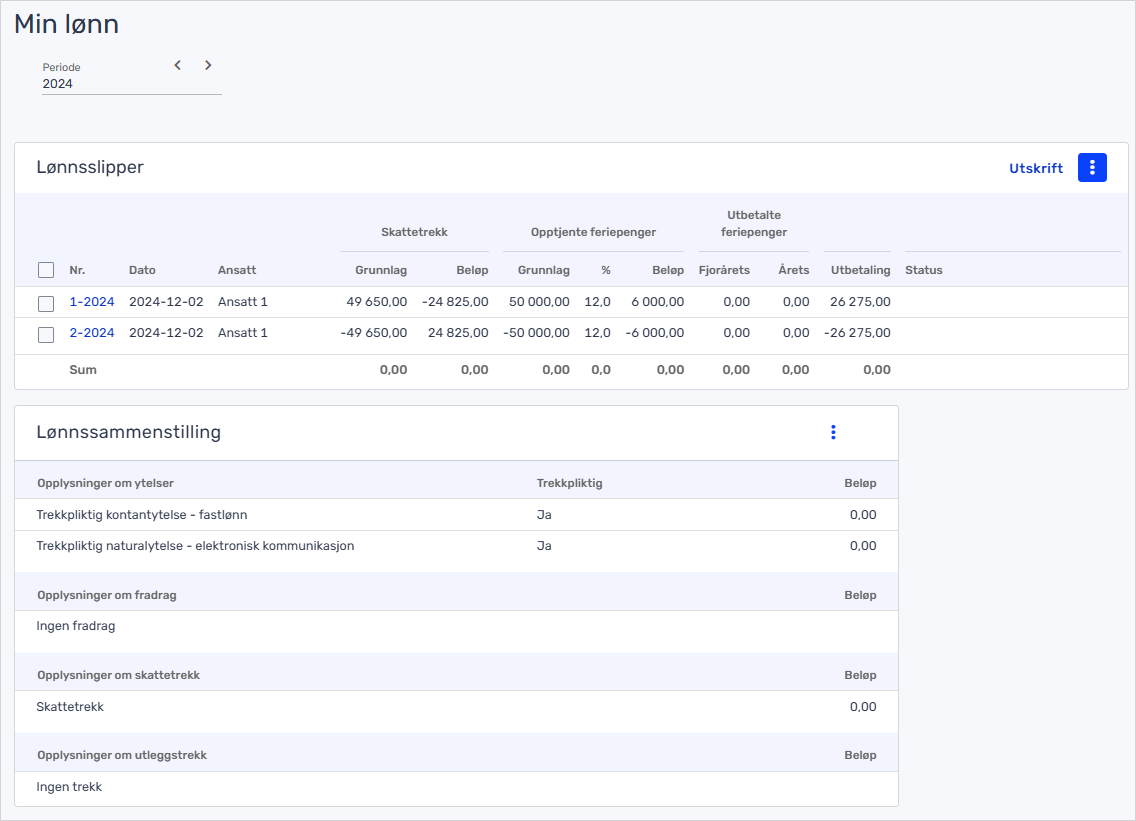Click the Opplysninger om utleggstrekk header

click(x=122, y=755)
